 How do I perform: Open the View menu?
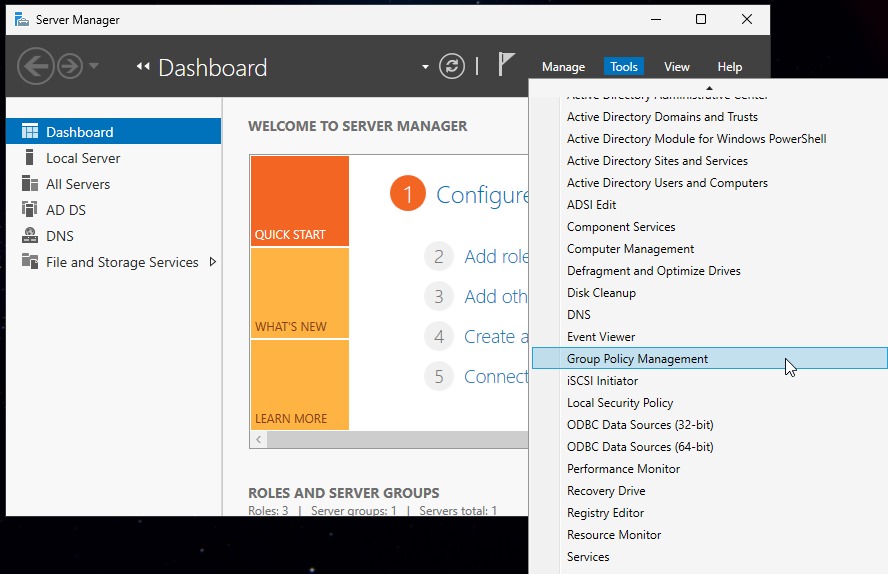click(676, 67)
